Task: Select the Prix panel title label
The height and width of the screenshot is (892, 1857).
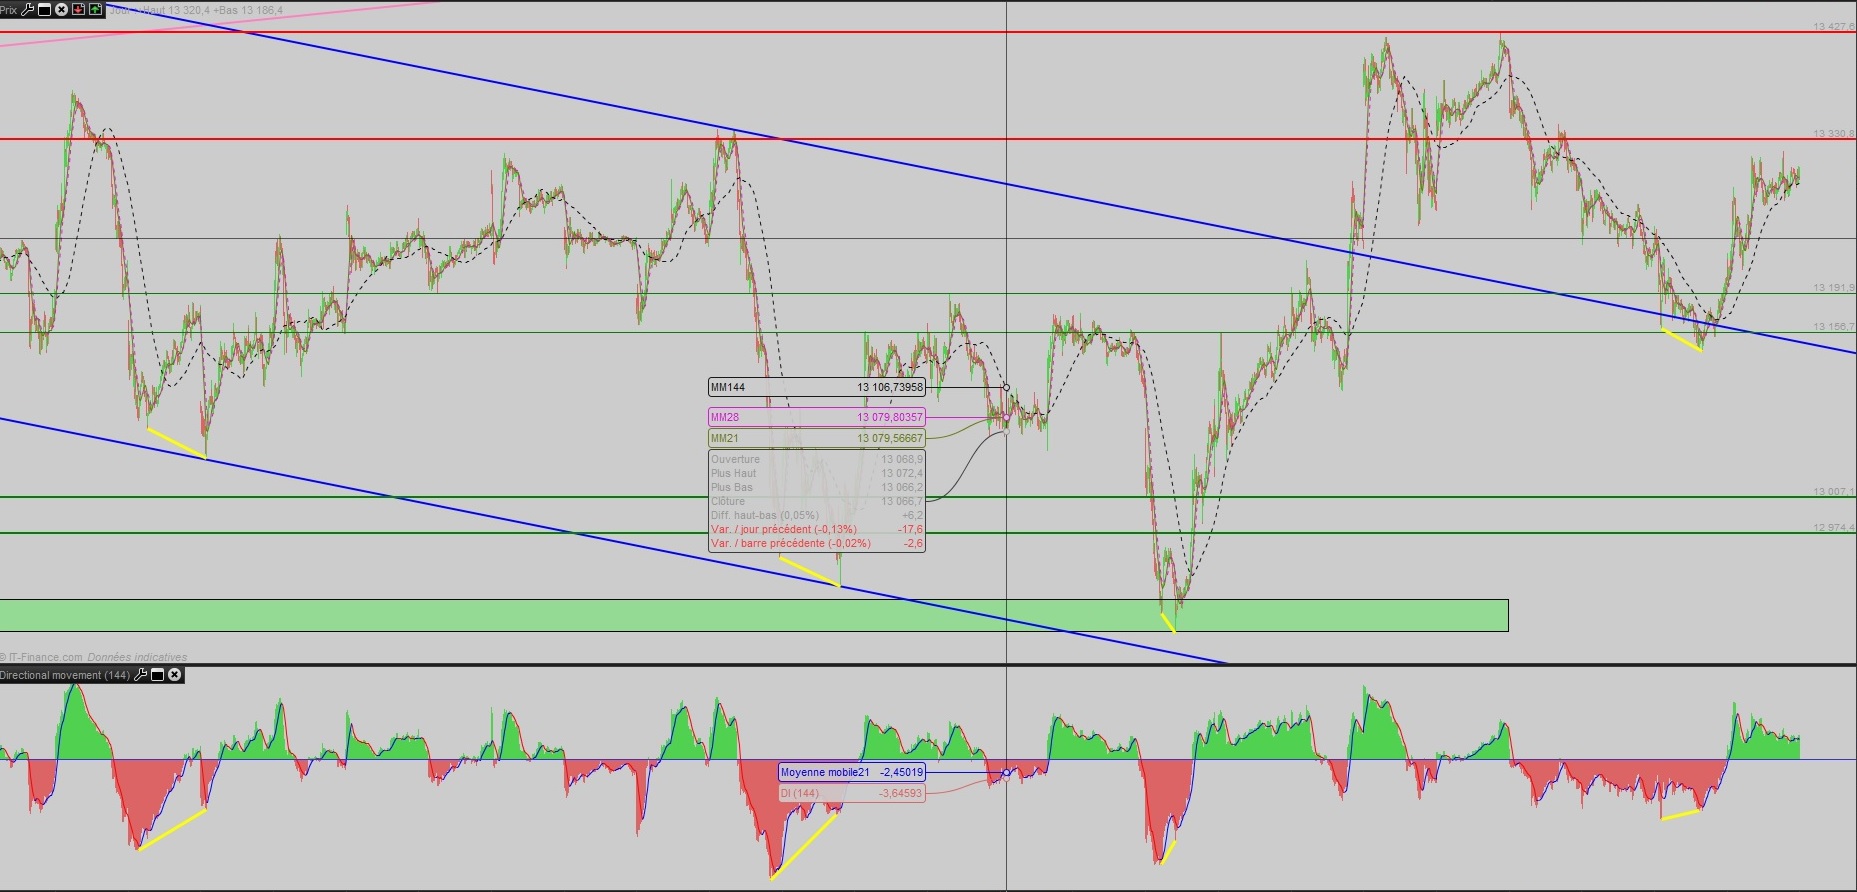Action: coord(9,9)
